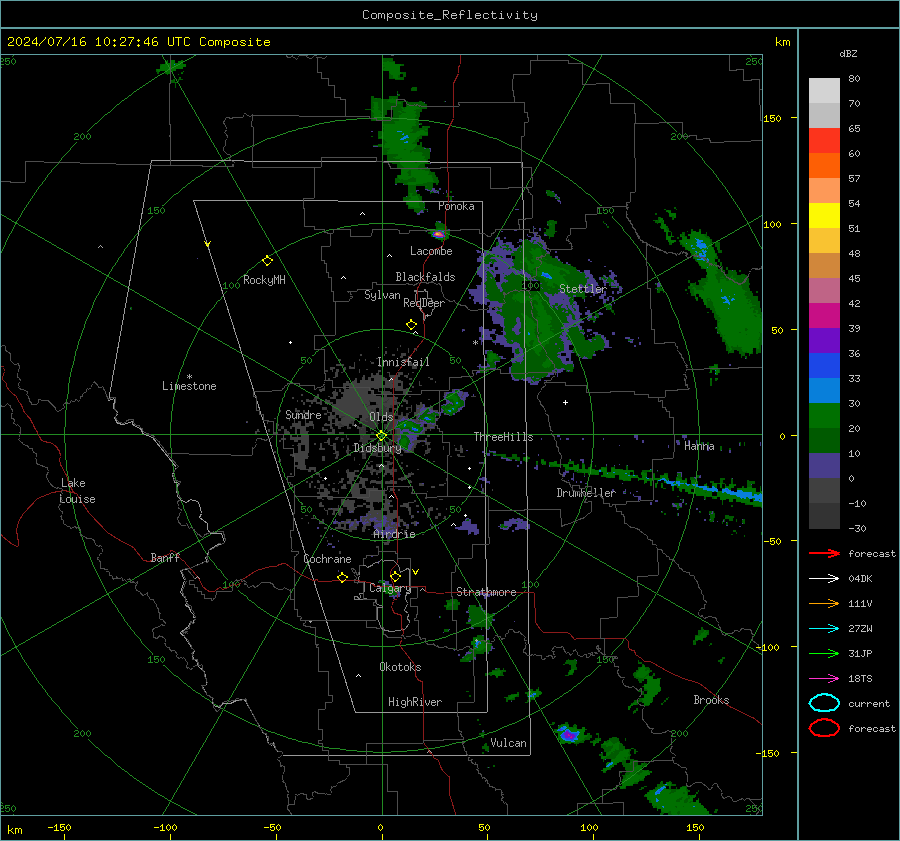
Task: Click the Stettler city label
Action: point(583,289)
